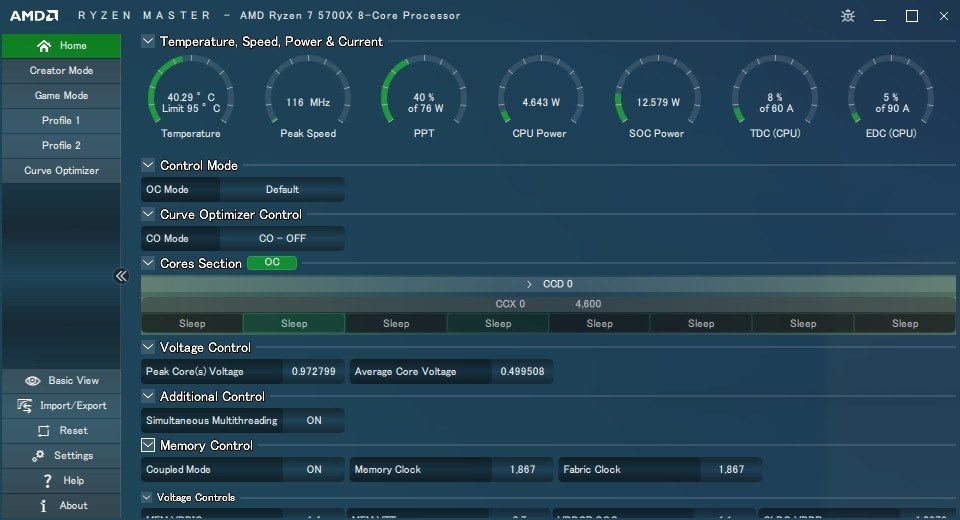Click the Import/Export icon
960x520 pixels.
point(24,405)
